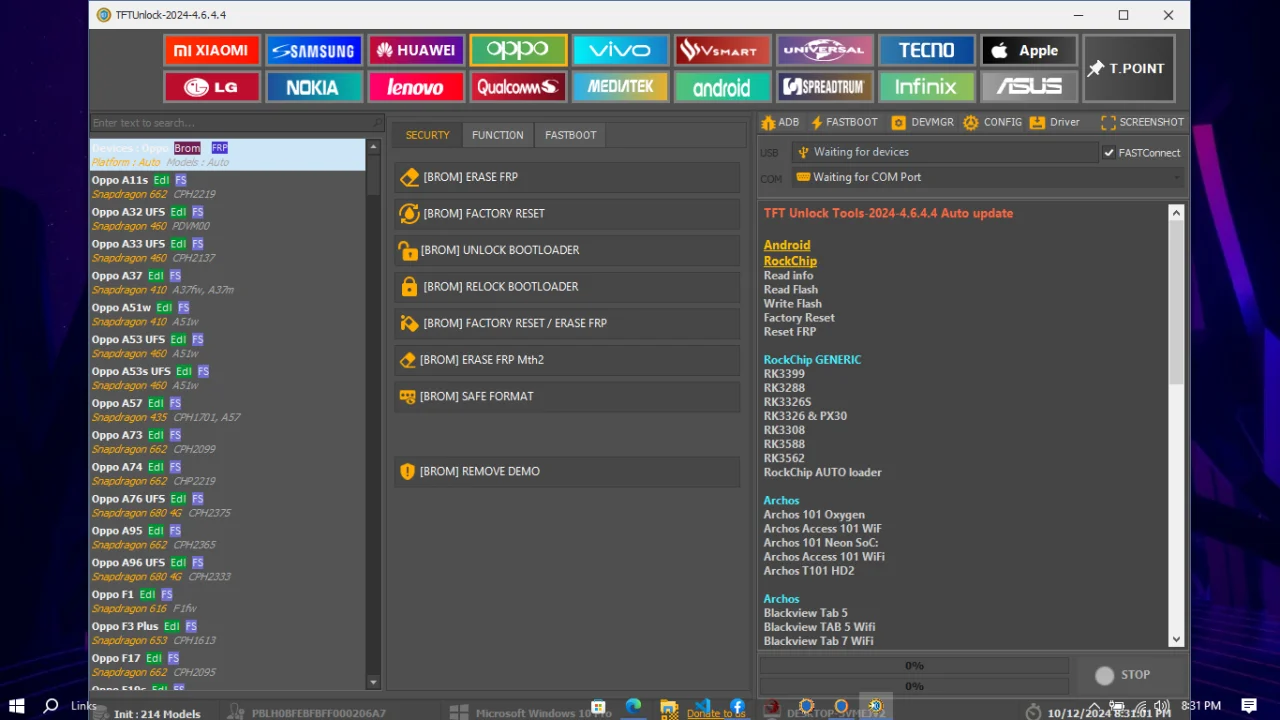Choose the Spreadtrum chipset logo
This screenshot has height=720, width=1280.
[x=824, y=87]
